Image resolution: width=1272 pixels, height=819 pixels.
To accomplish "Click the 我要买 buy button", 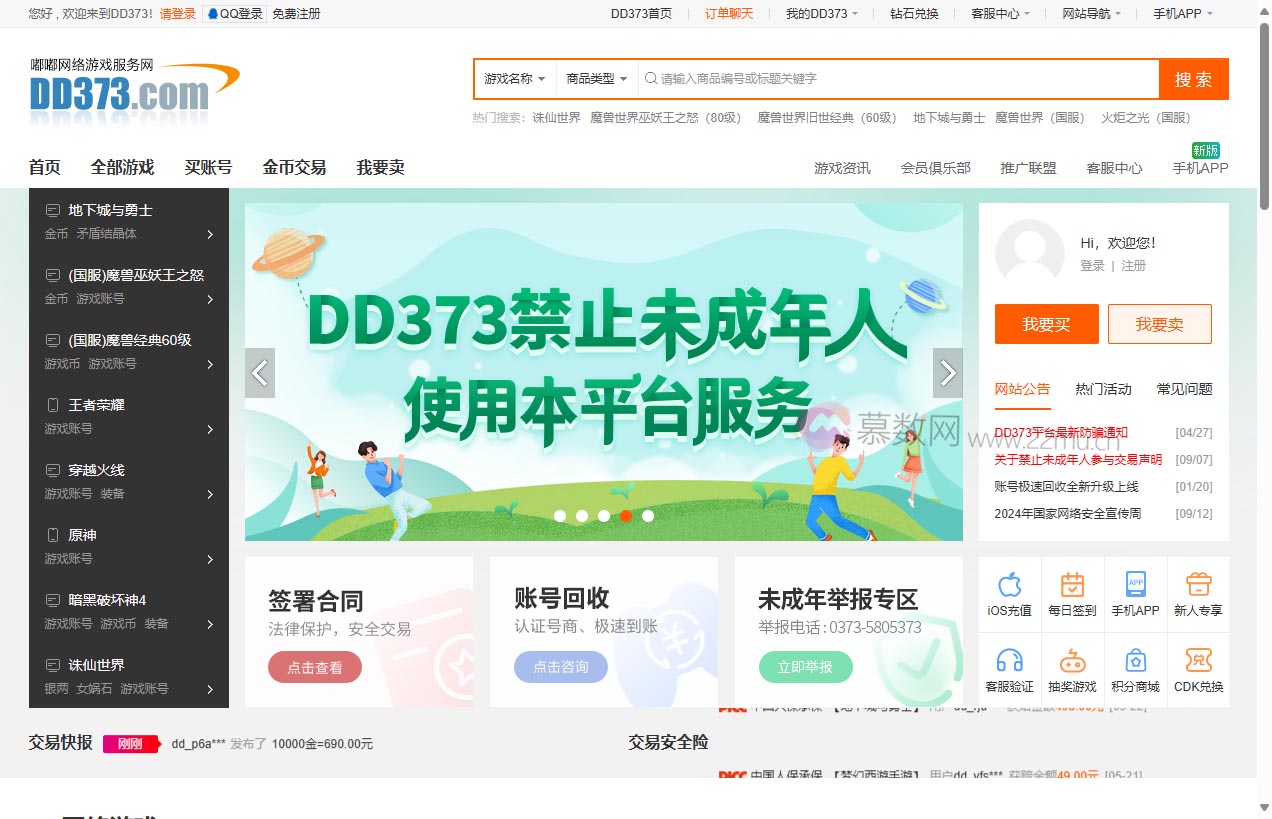I will (1046, 324).
